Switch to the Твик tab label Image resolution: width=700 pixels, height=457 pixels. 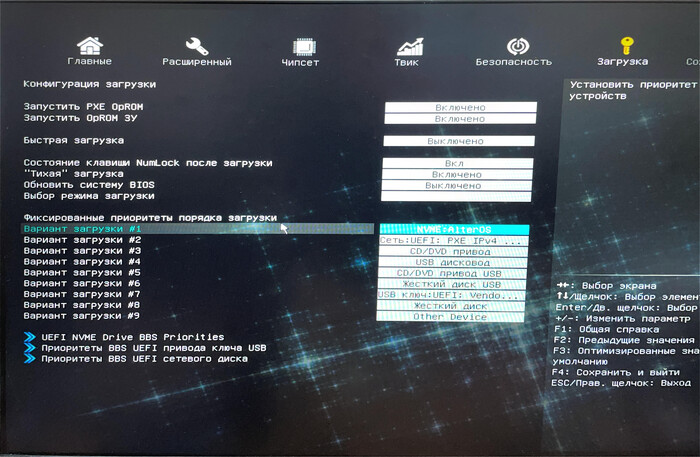click(406, 62)
